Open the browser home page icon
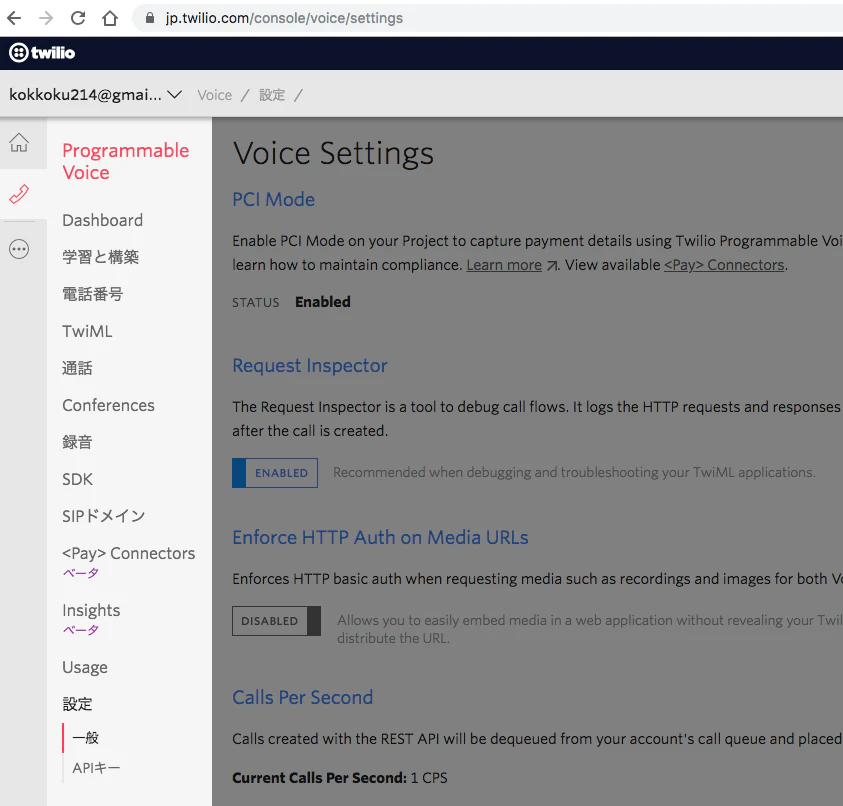 [x=110, y=18]
